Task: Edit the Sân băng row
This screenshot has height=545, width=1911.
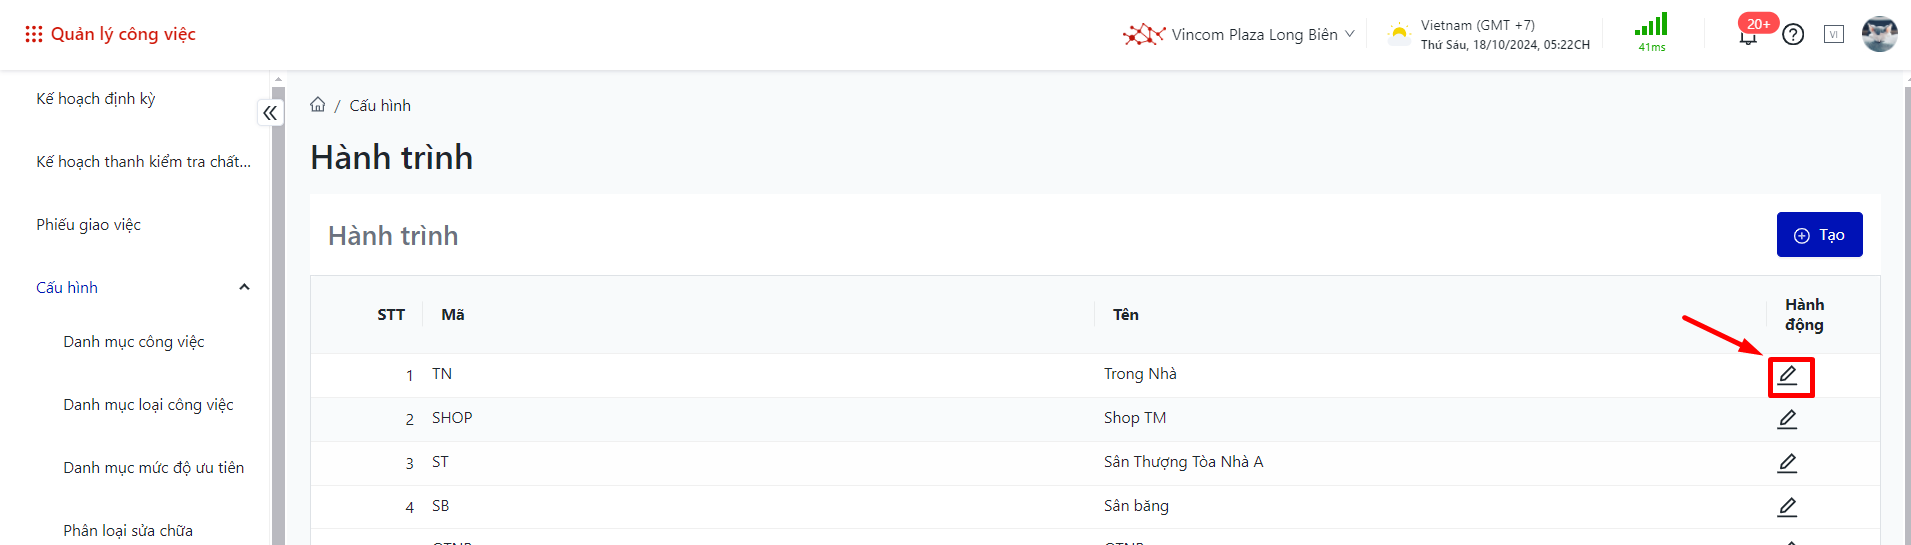Action: pos(1787,507)
